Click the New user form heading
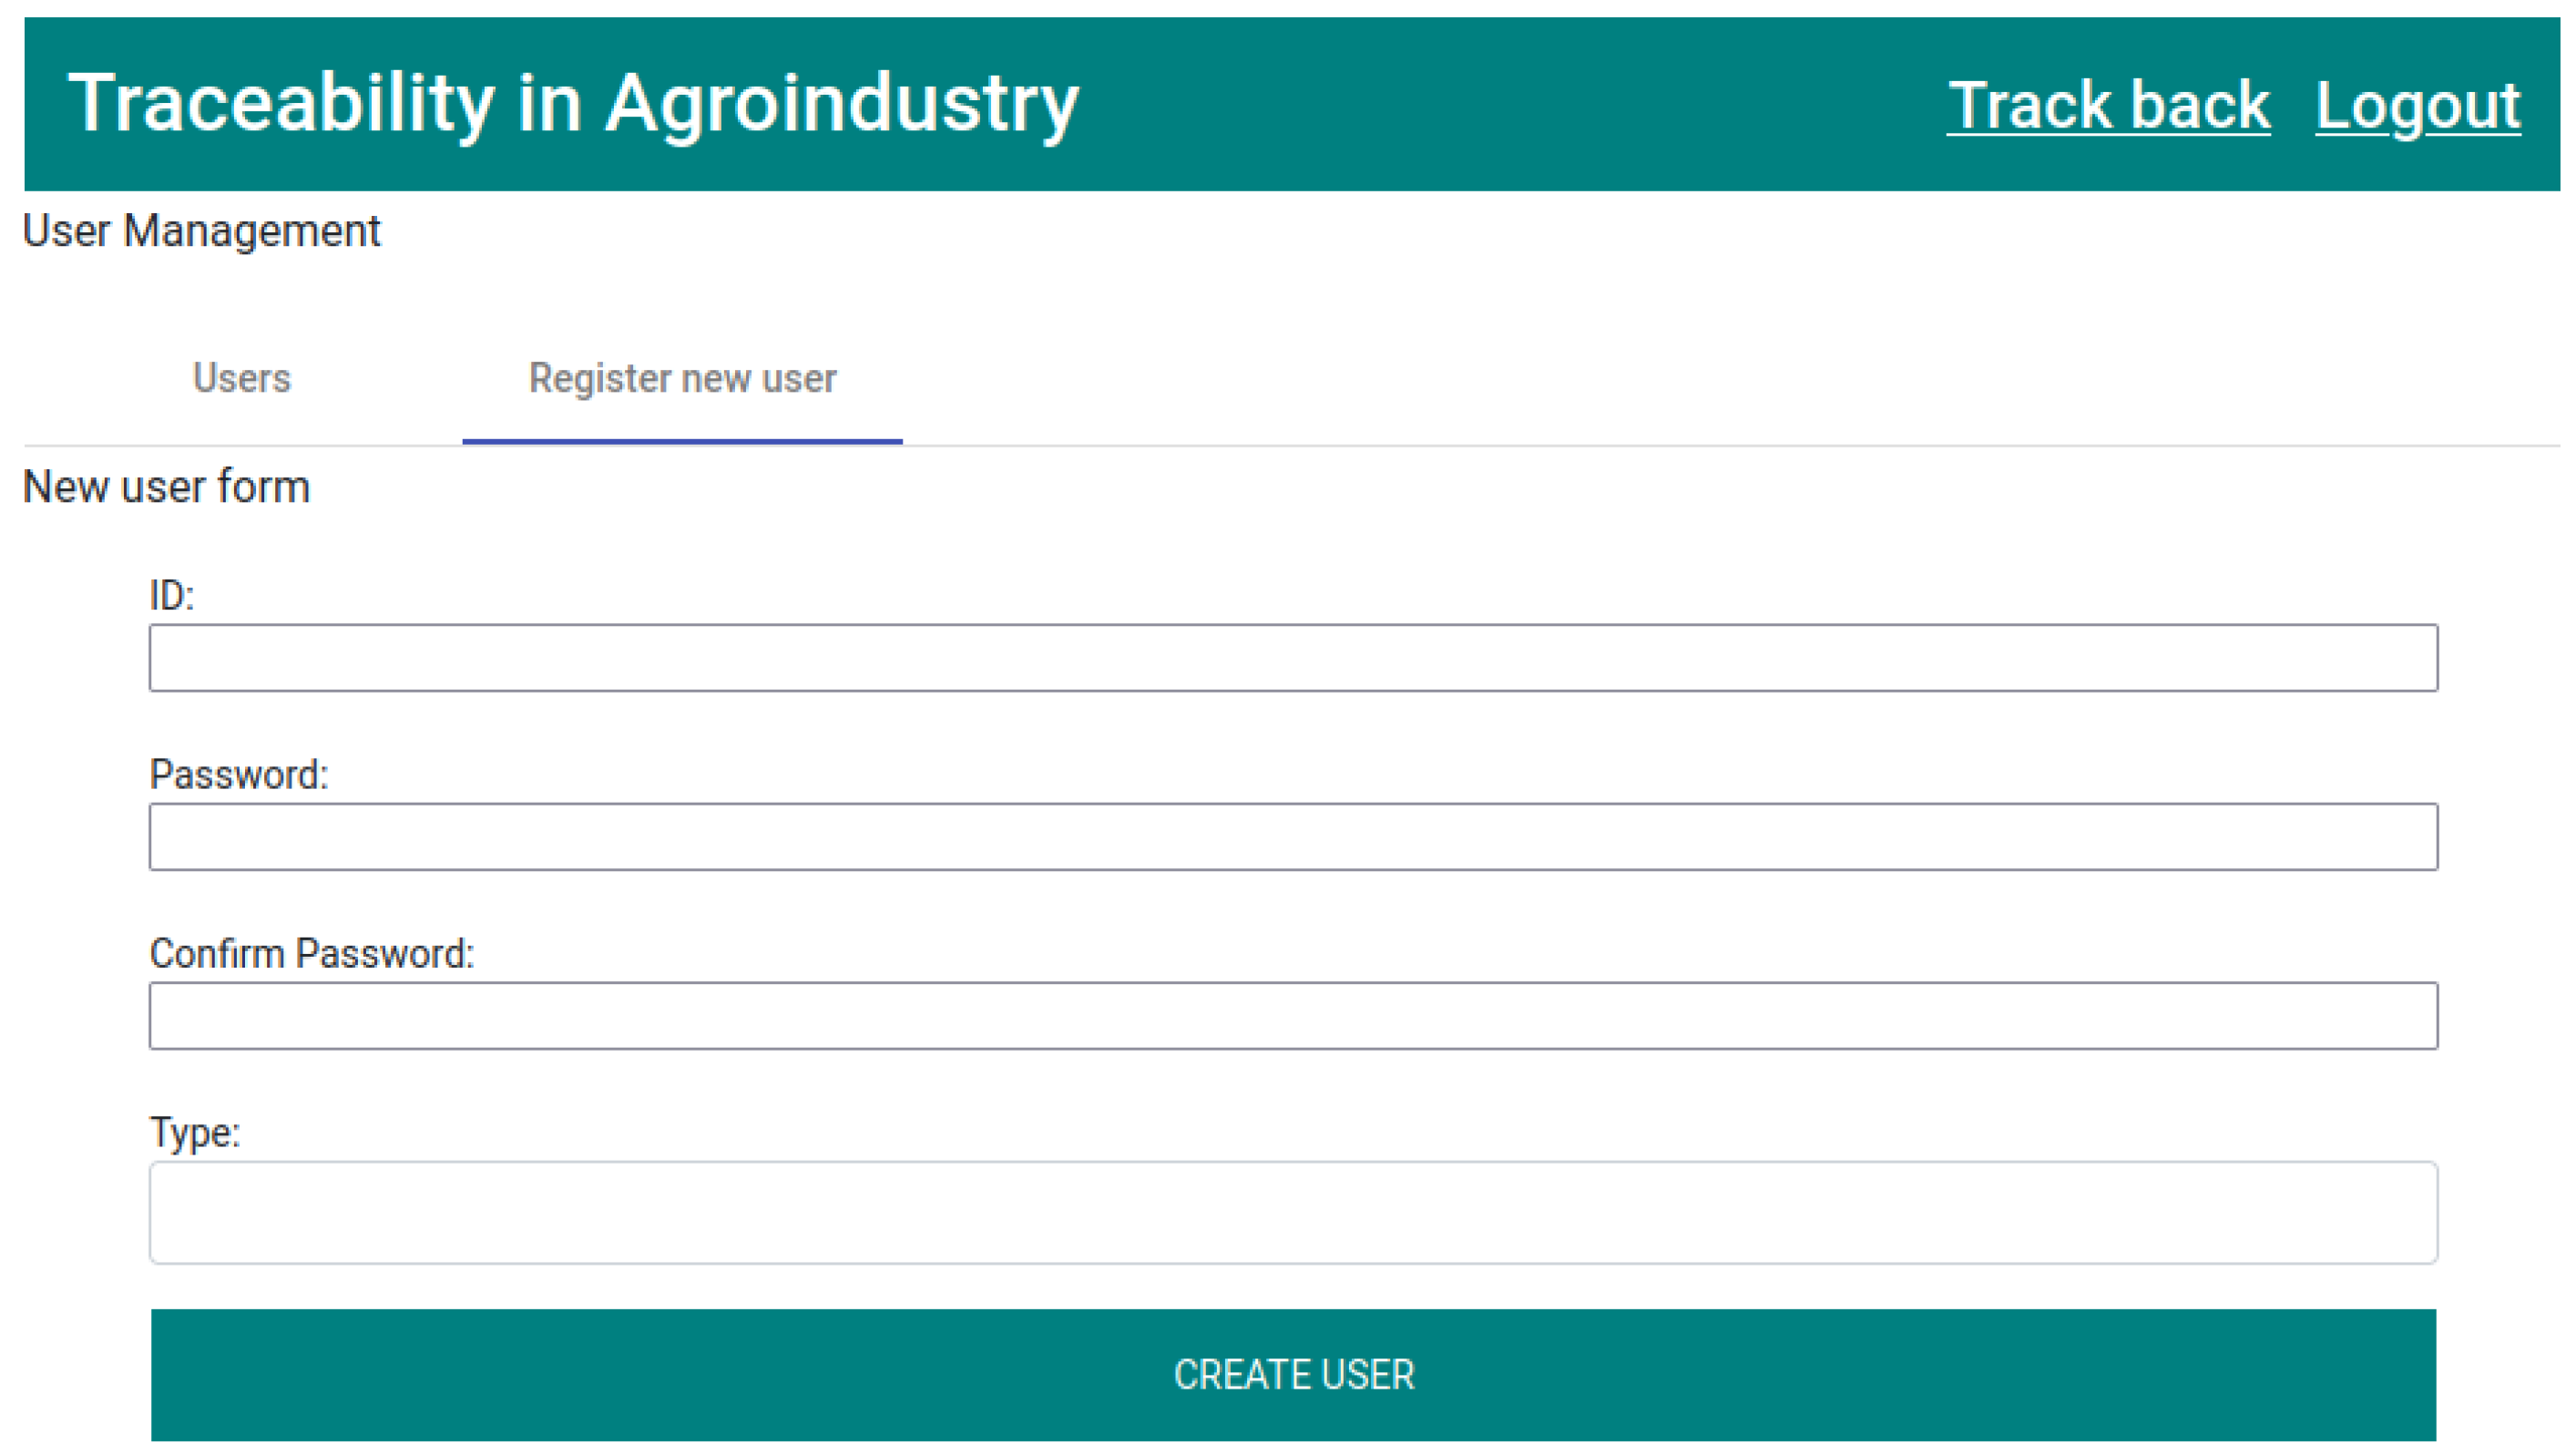The height and width of the screenshot is (1456, 2576). tap(166, 487)
